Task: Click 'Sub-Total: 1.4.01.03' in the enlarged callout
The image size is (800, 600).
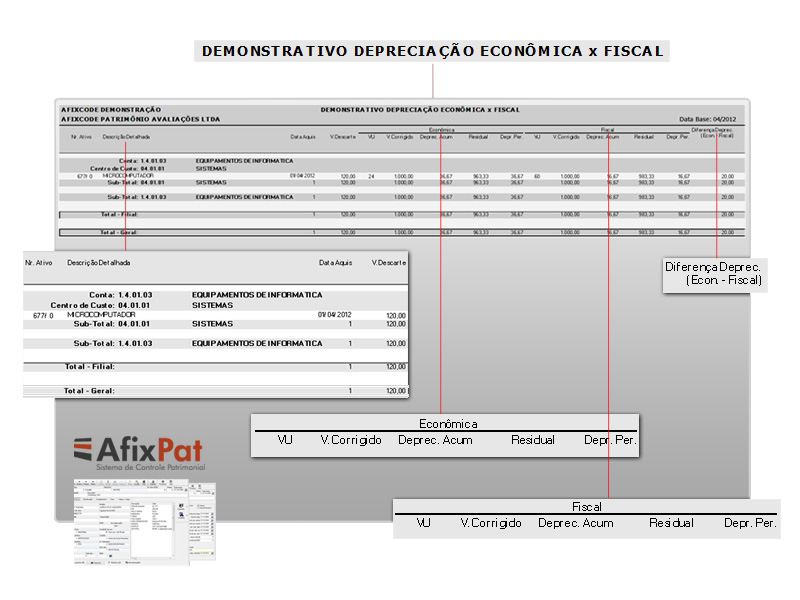Action: click(x=113, y=343)
